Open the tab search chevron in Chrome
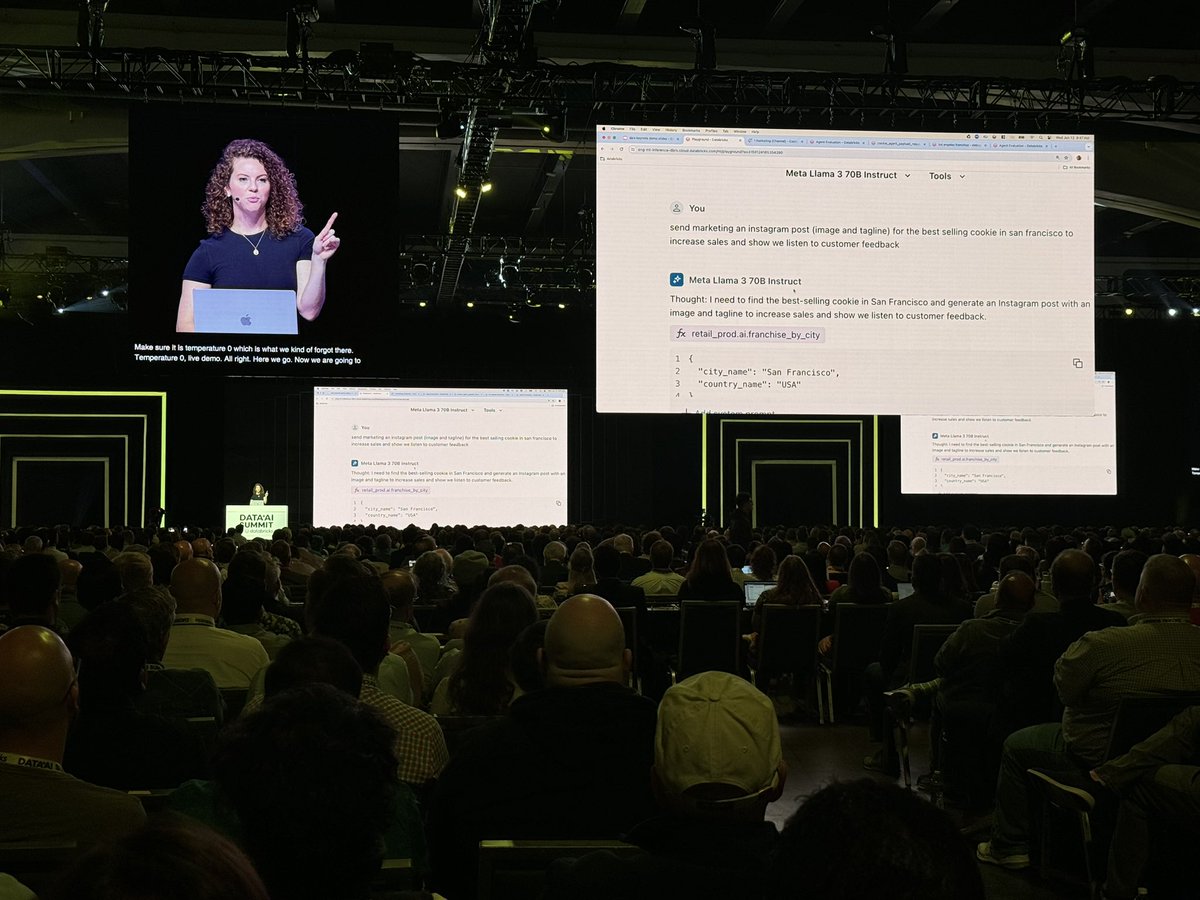The width and height of the screenshot is (1200, 900). 1089,146
